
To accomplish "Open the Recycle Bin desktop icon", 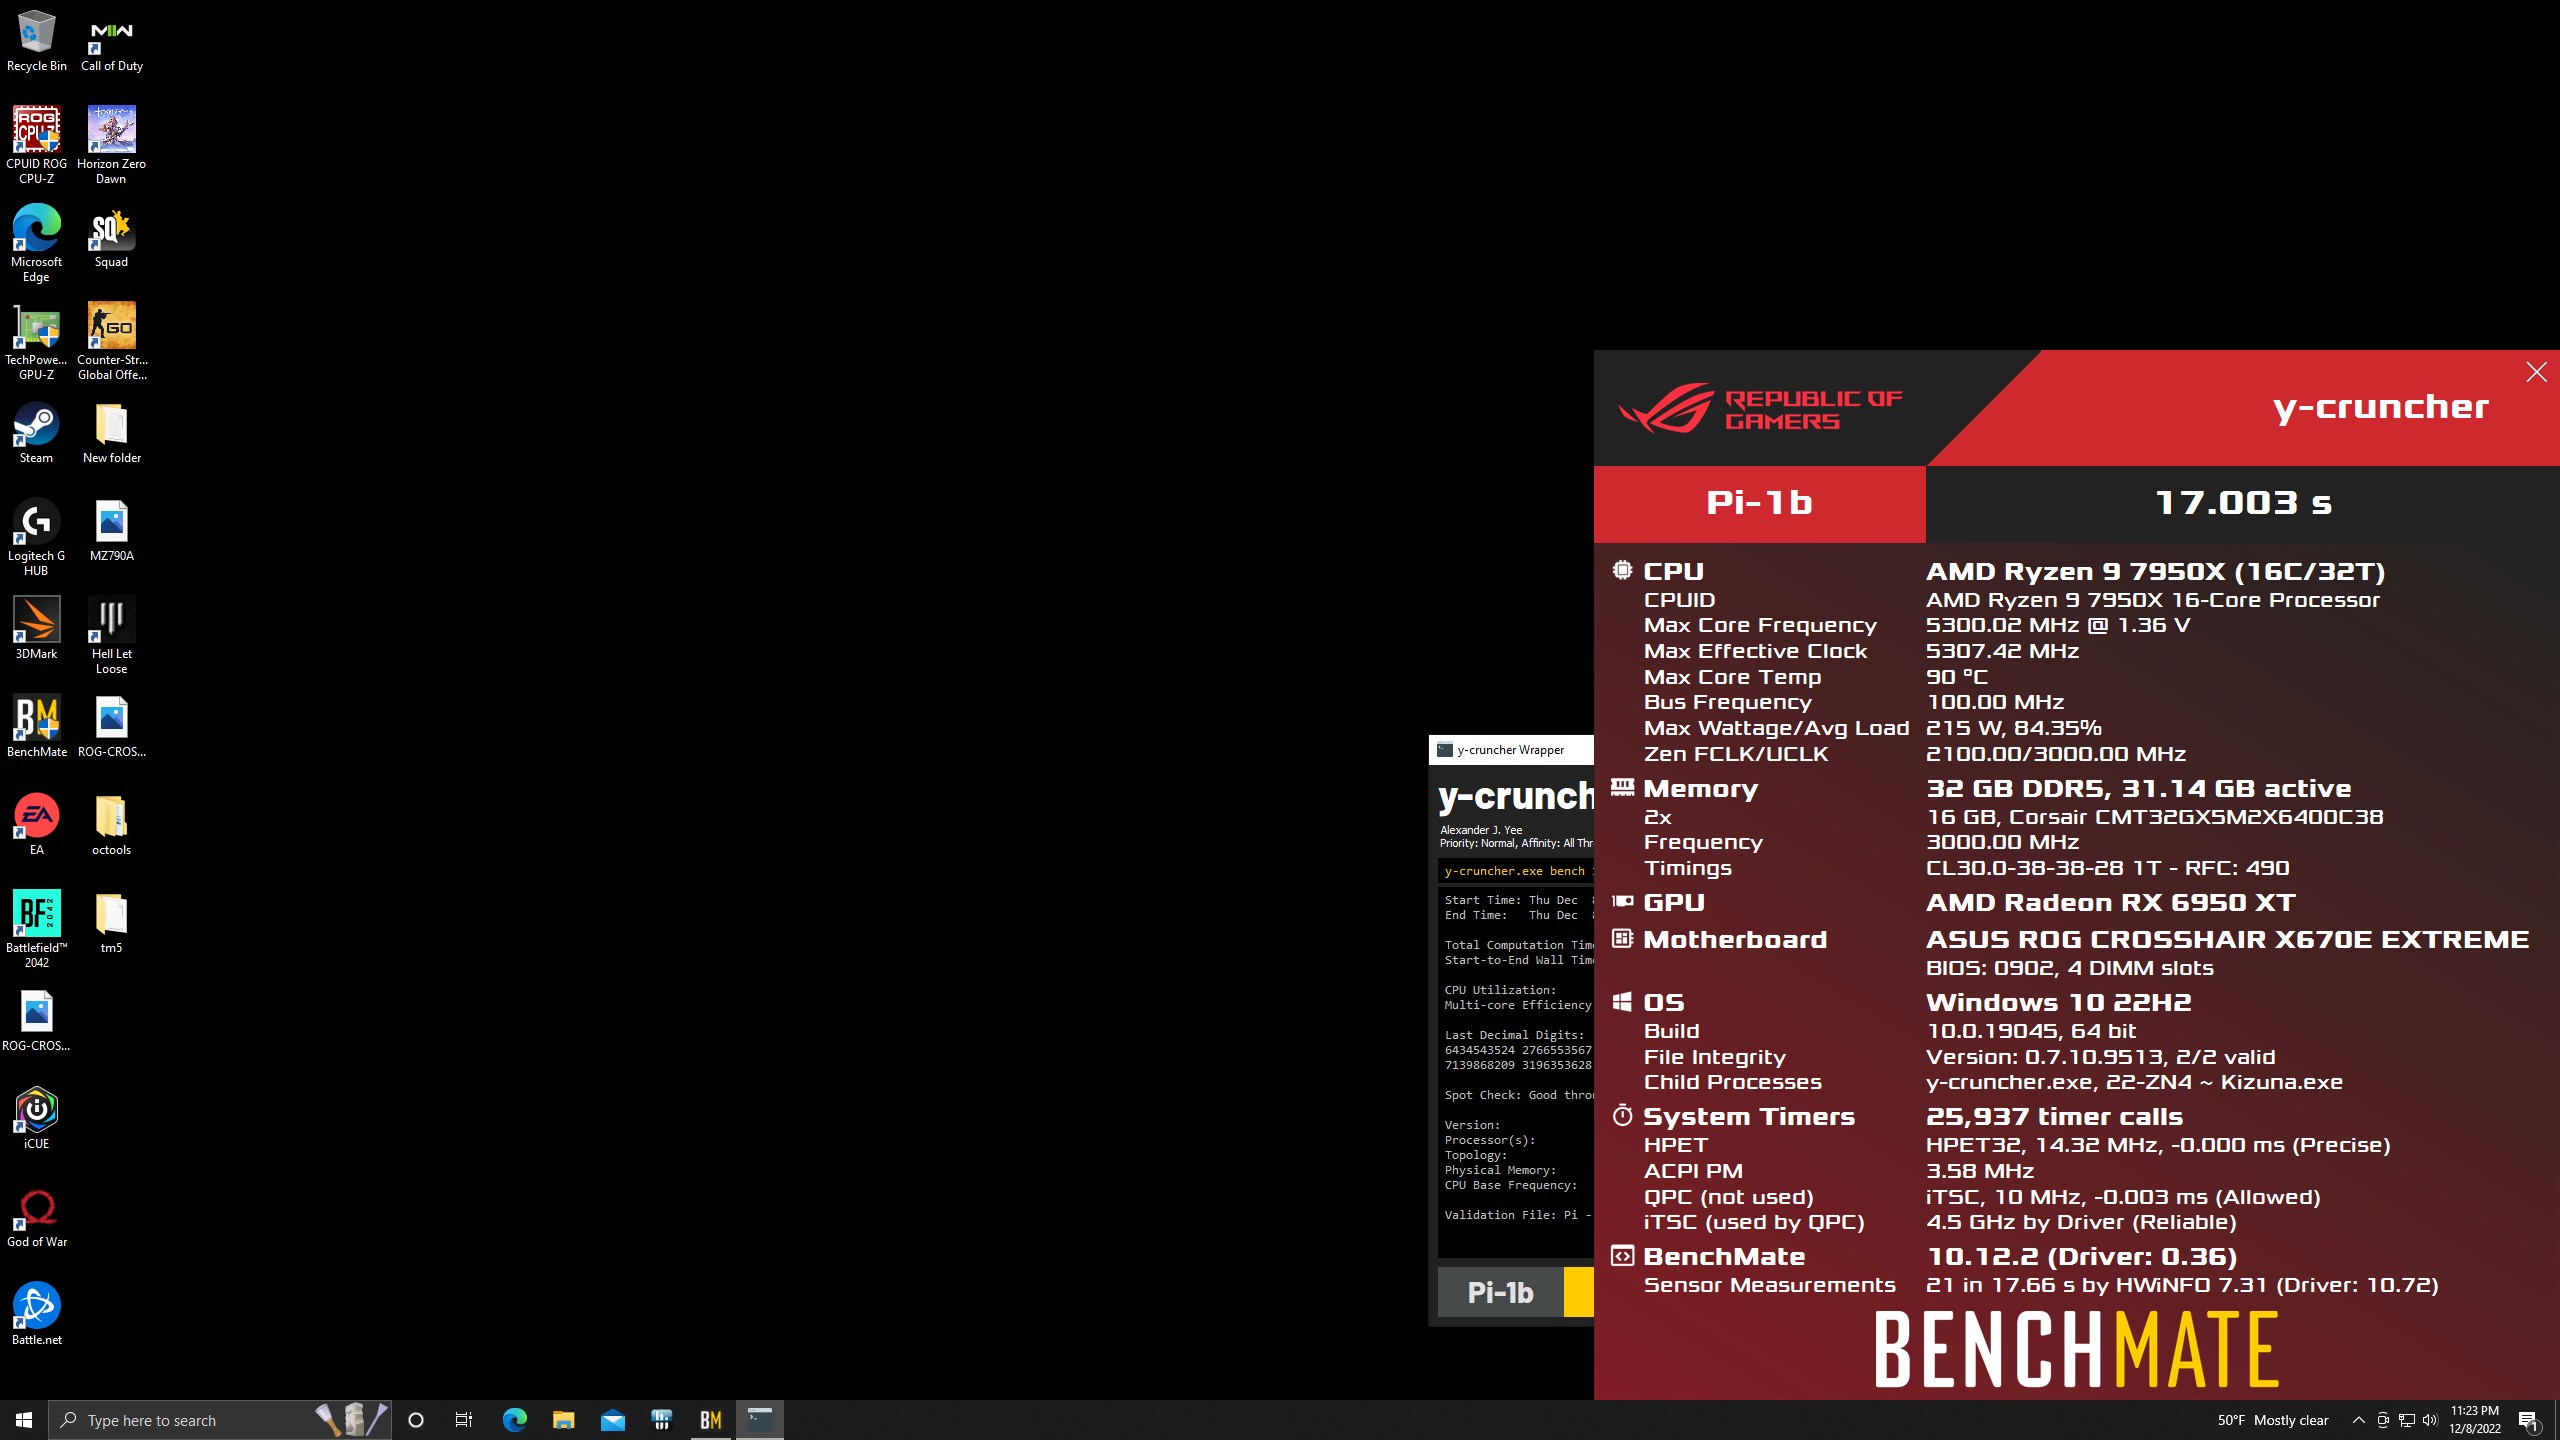I will click(x=36, y=41).
